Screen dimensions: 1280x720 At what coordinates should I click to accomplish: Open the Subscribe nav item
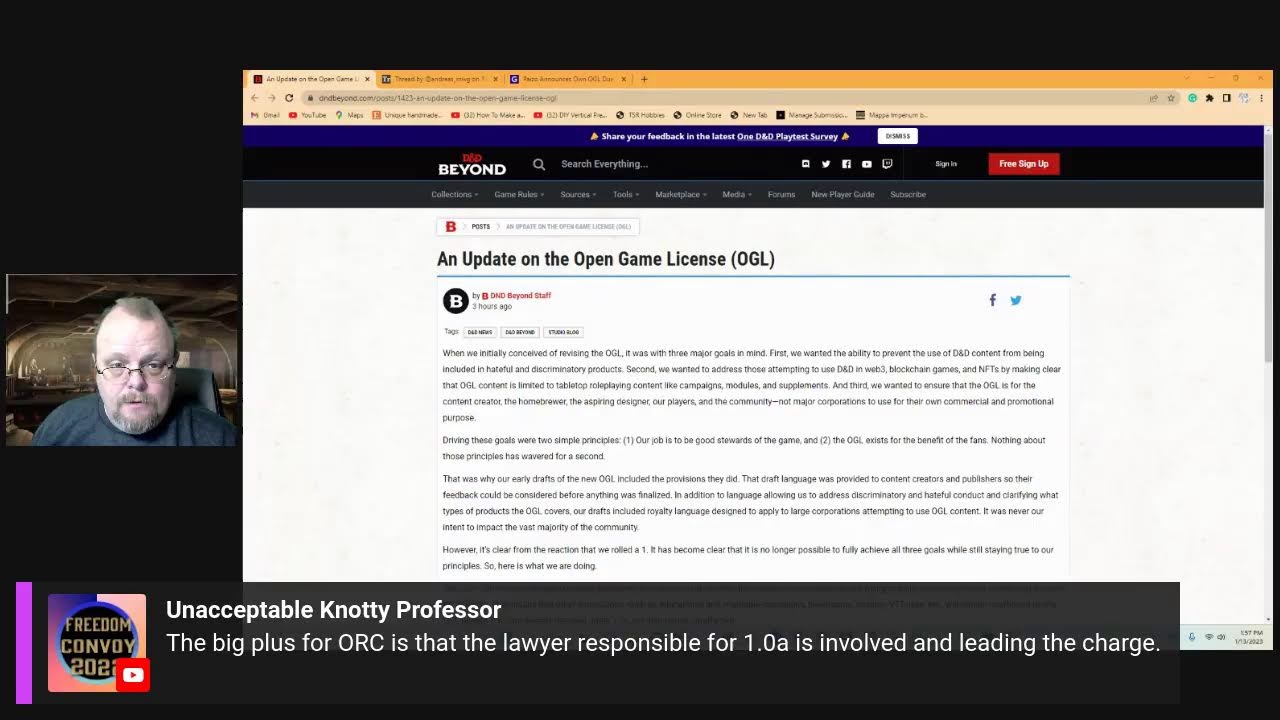pyautogui.click(x=908, y=194)
